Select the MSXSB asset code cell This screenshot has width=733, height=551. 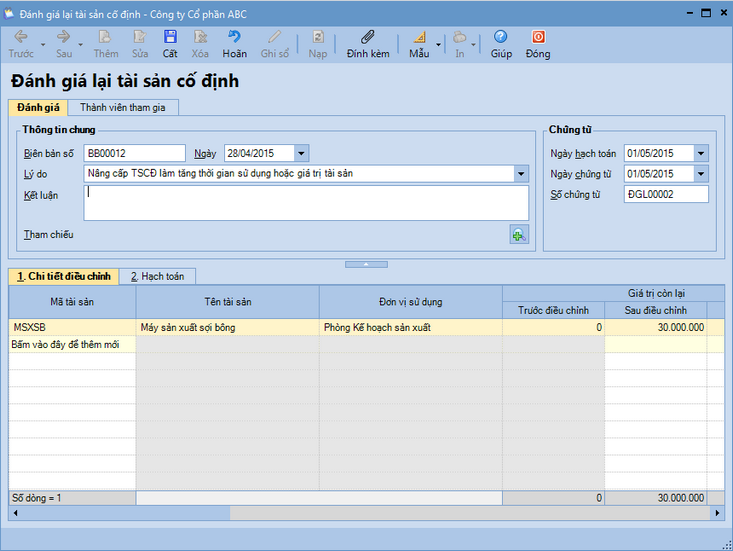(x=72, y=327)
